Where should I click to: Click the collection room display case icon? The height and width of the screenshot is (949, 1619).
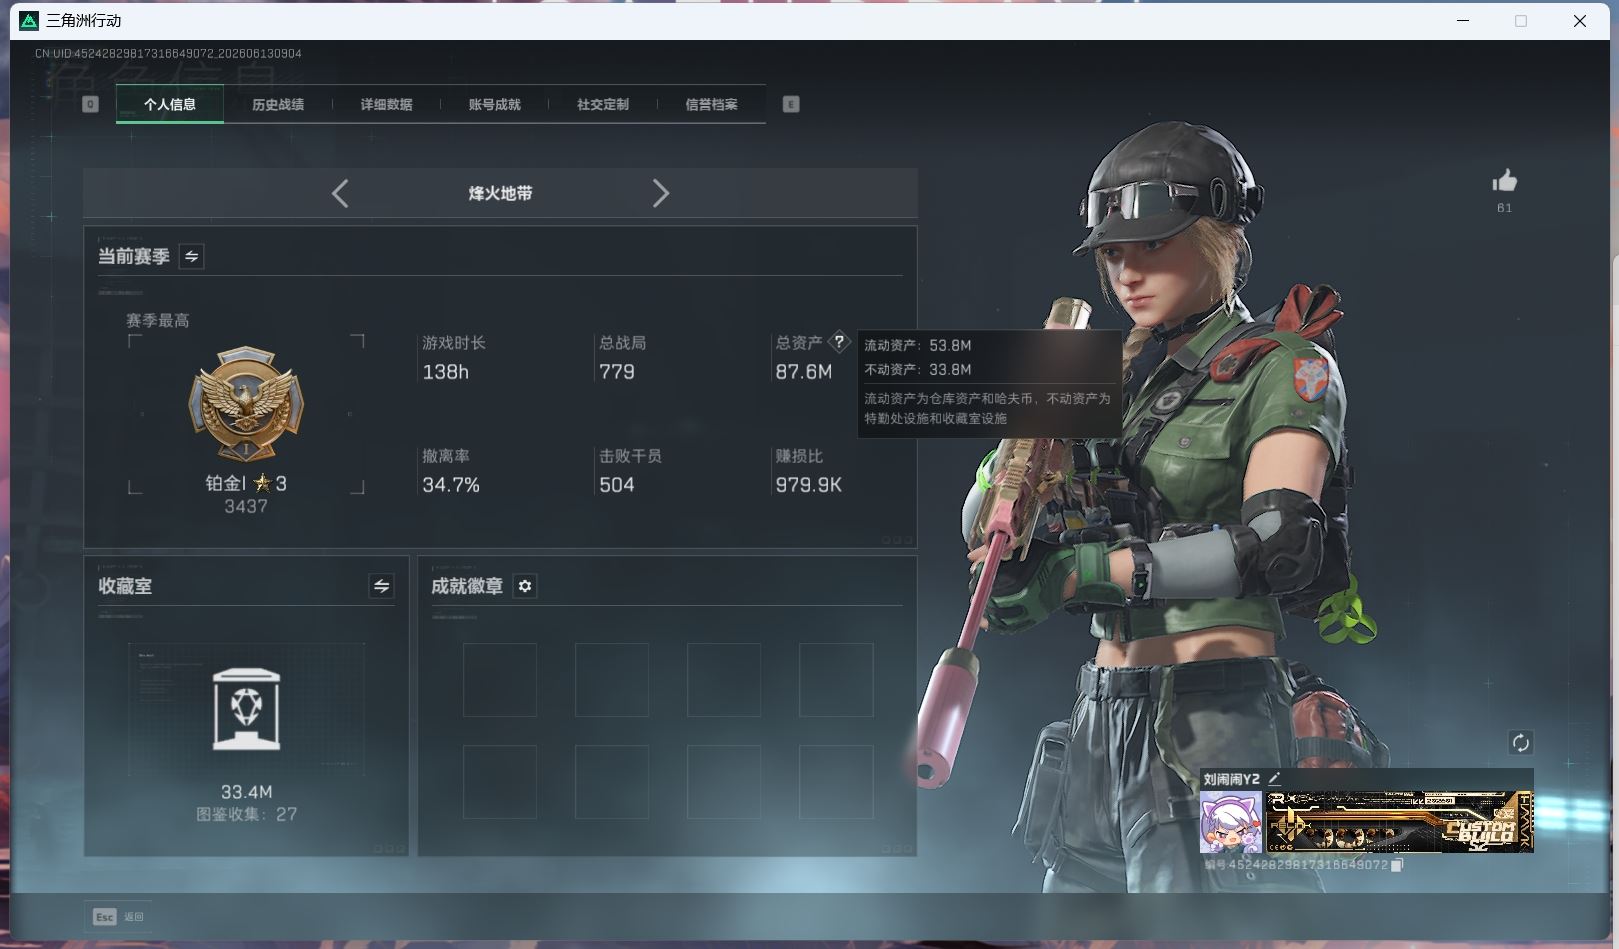coord(246,709)
